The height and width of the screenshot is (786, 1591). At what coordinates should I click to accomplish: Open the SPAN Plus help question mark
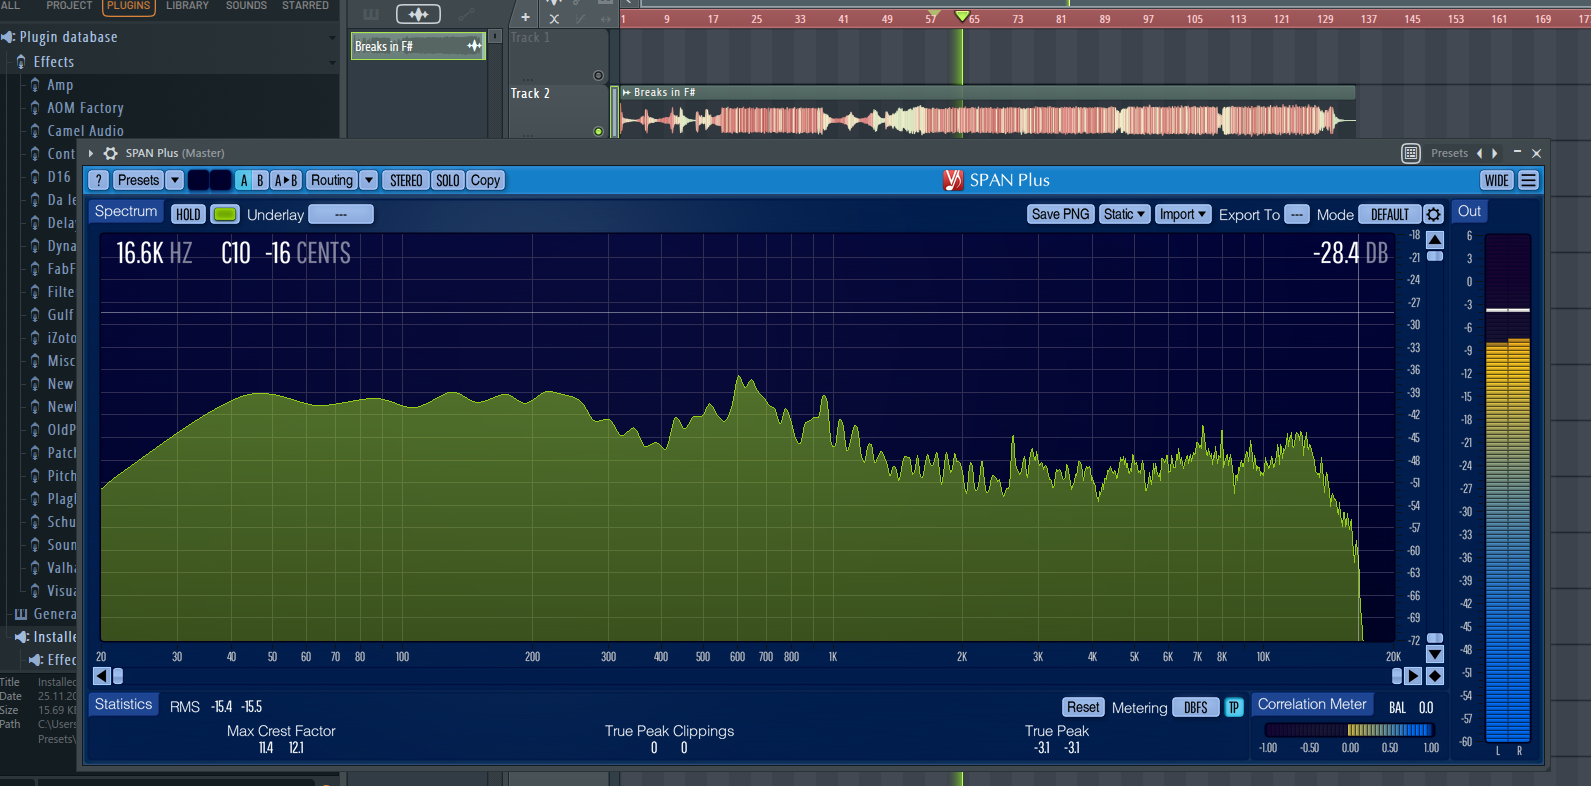tap(98, 180)
